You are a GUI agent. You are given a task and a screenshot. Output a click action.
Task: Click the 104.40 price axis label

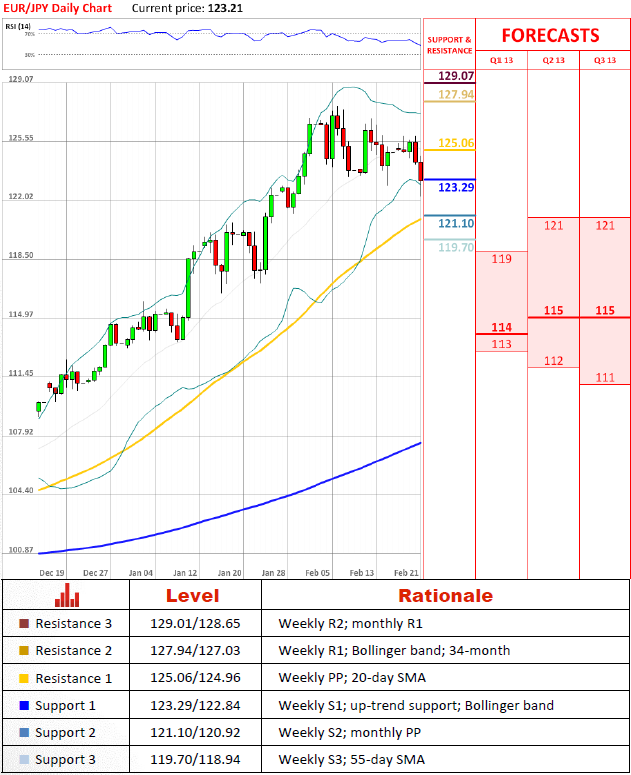pos(21,490)
